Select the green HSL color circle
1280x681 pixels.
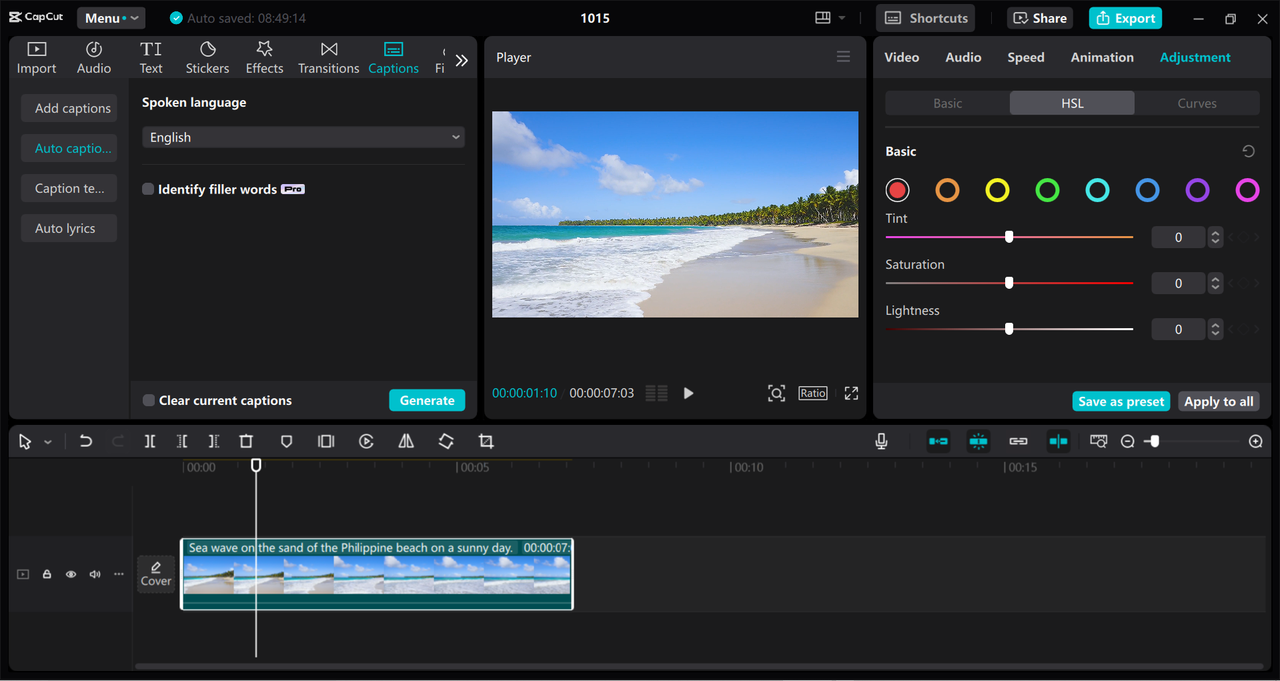click(x=1047, y=190)
